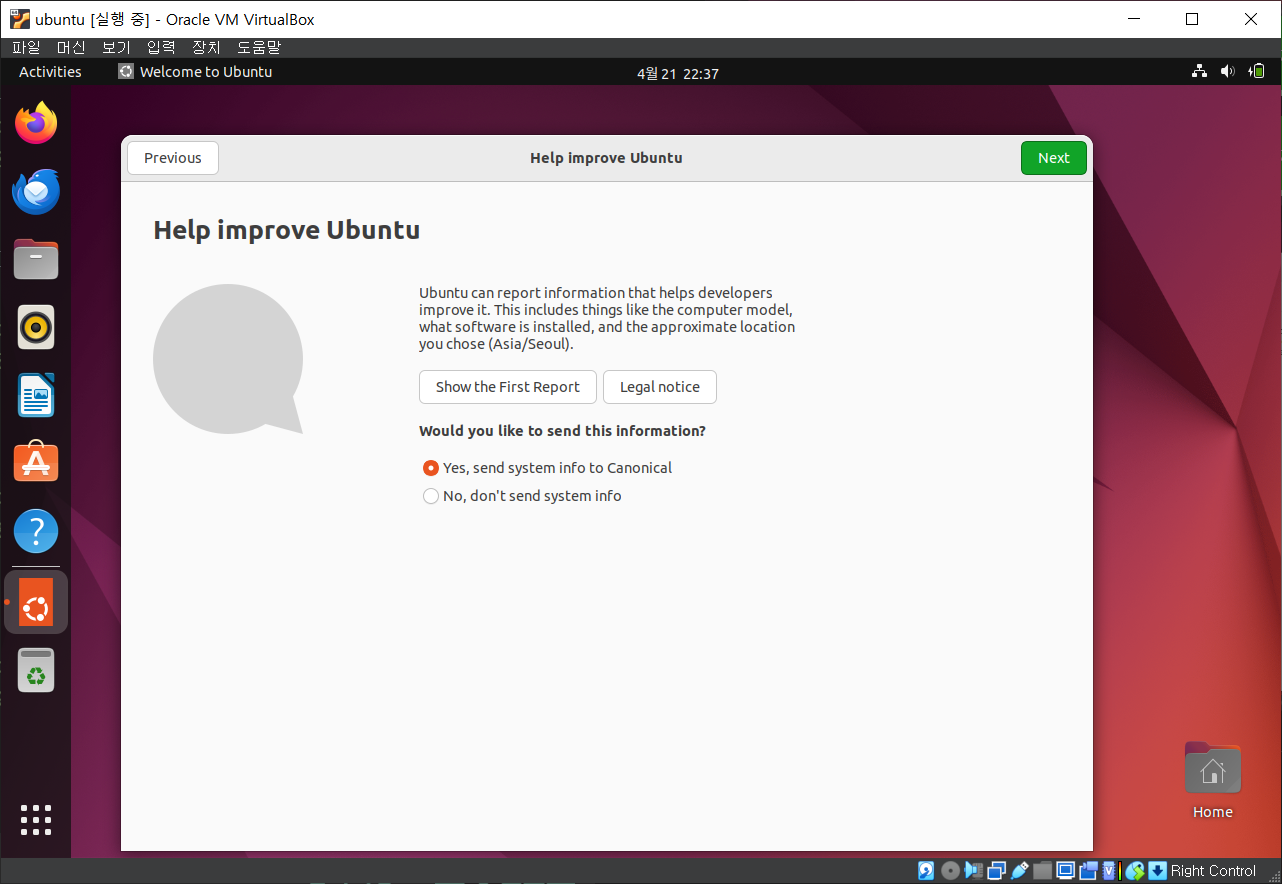Image resolution: width=1282 pixels, height=884 pixels.
Task: Open the clock showing 4월 21 22:37
Action: pos(678,73)
